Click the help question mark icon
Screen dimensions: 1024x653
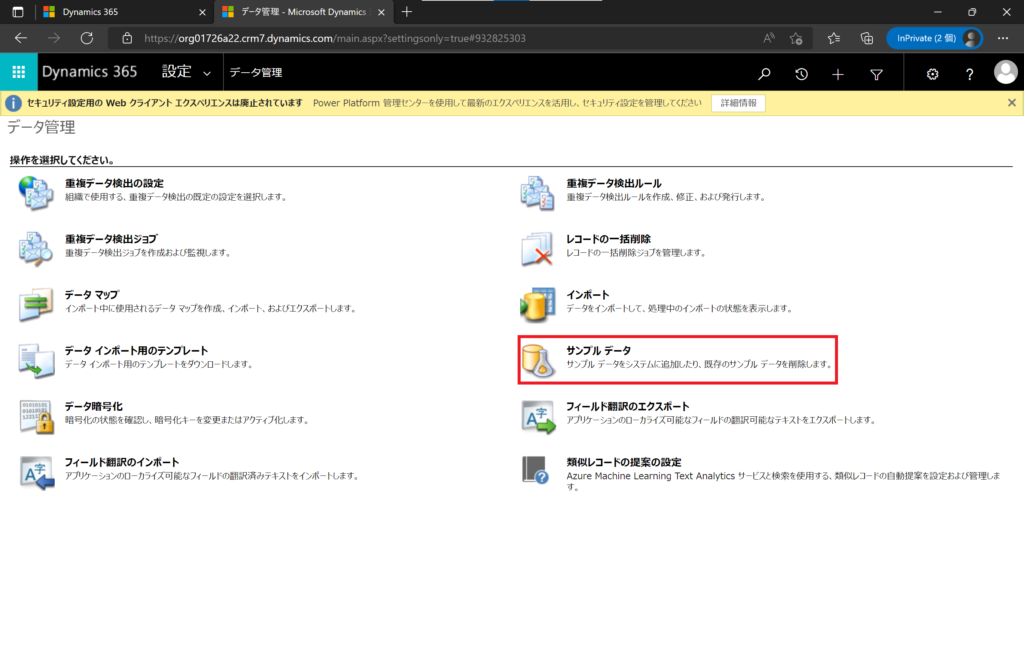pos(969,73)
